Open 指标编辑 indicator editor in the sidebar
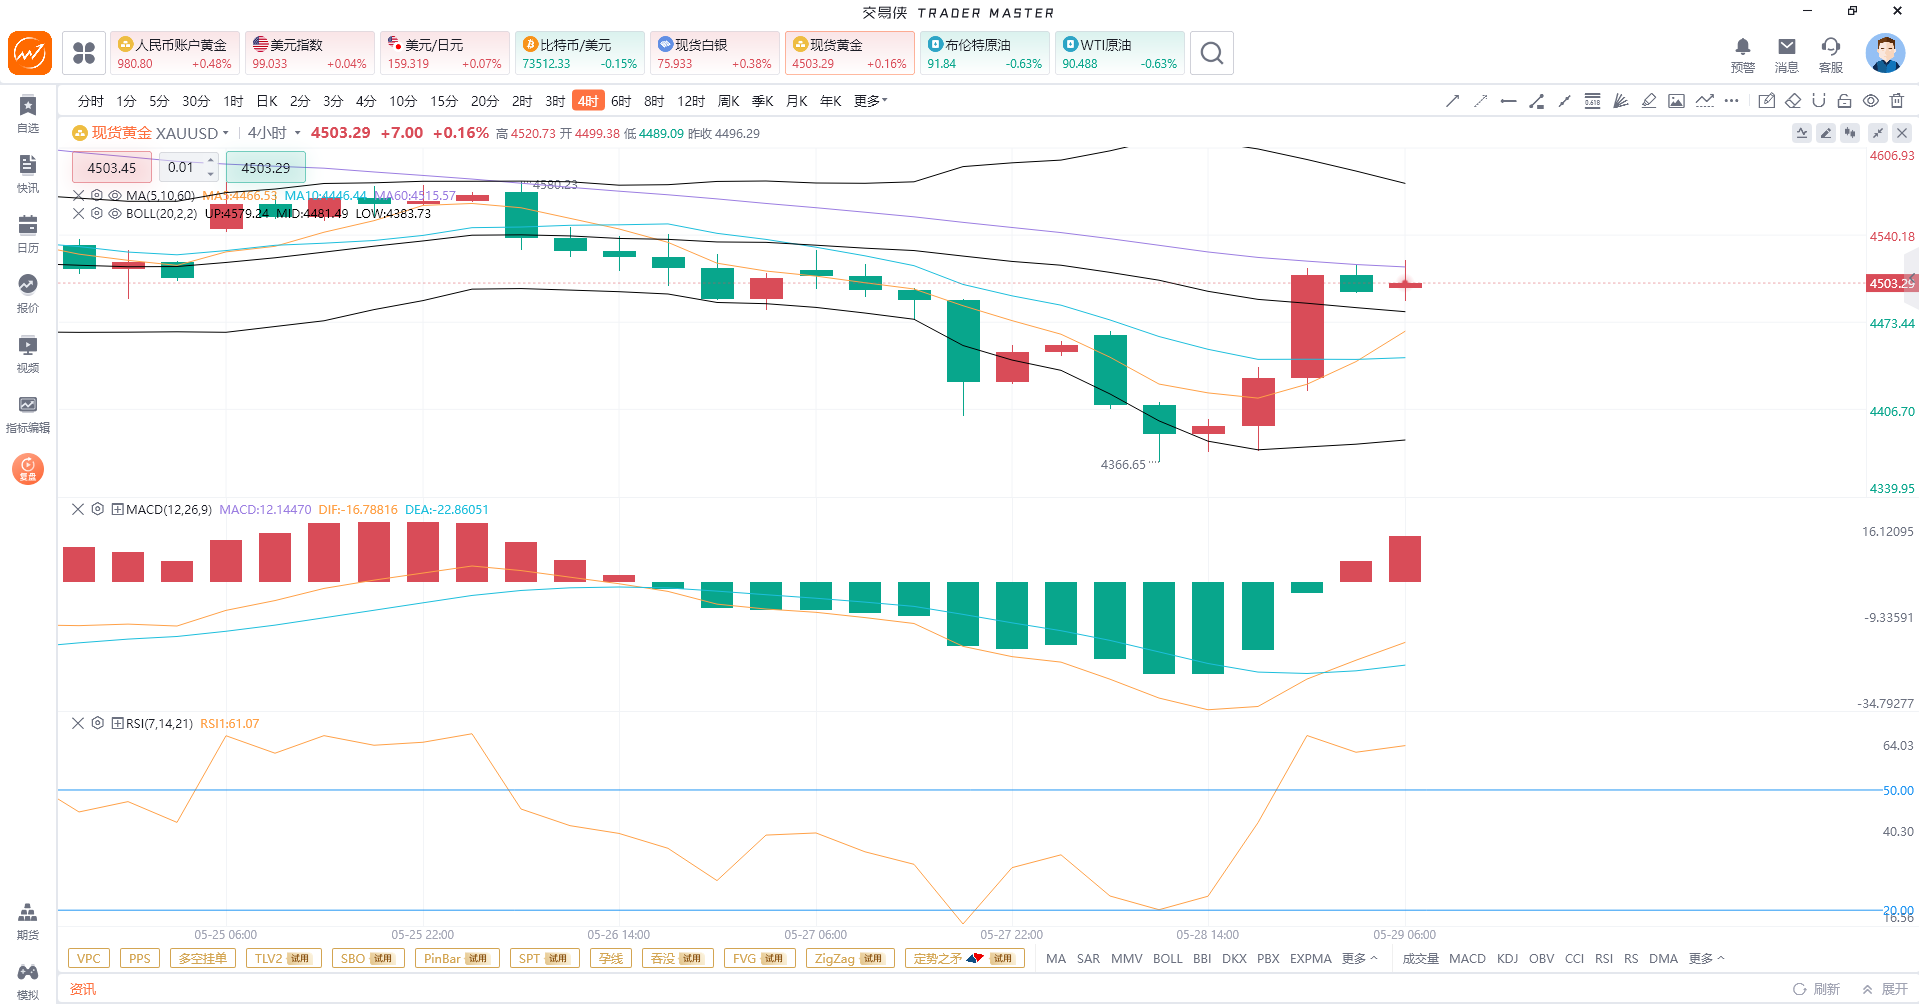 [x=28, y=414]
